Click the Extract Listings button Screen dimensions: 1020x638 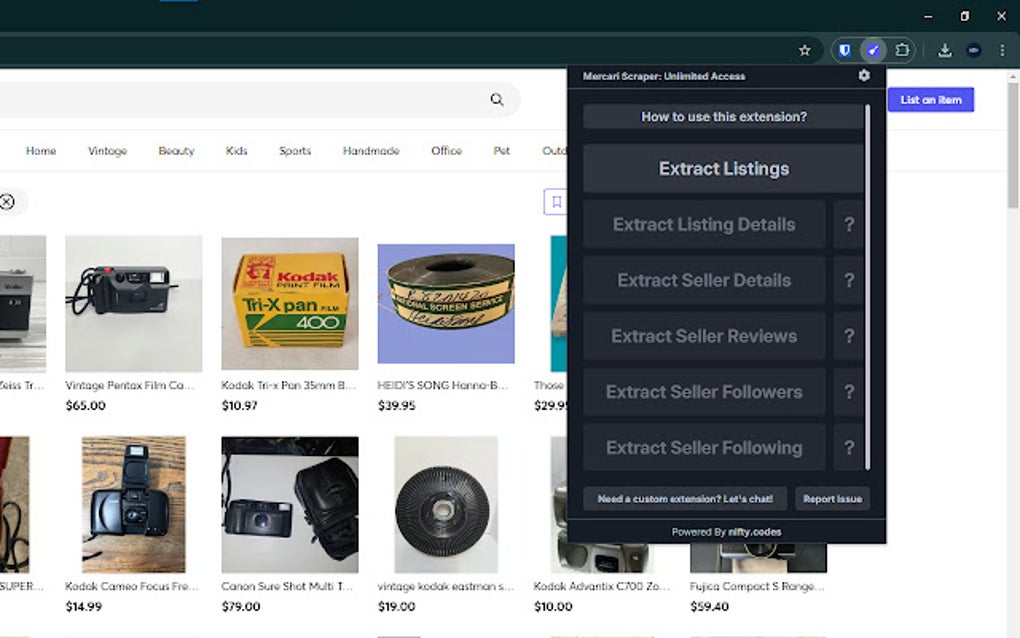723,168
